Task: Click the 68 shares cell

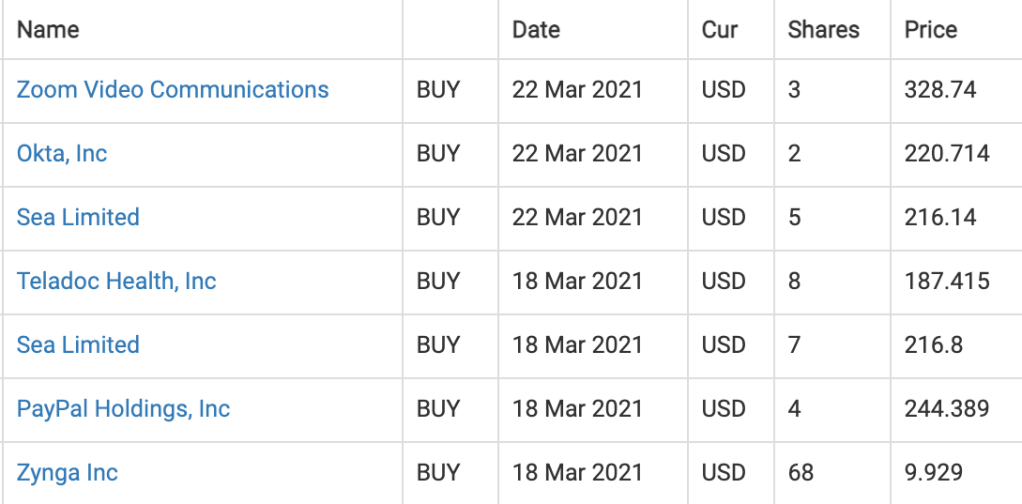Action: [801, 473]
